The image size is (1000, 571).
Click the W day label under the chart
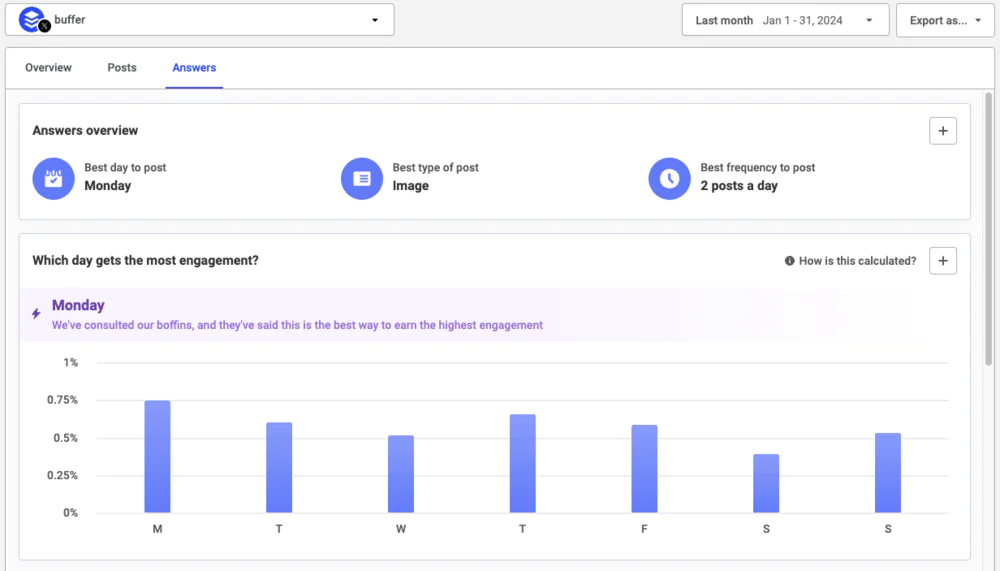click(401, 529)
